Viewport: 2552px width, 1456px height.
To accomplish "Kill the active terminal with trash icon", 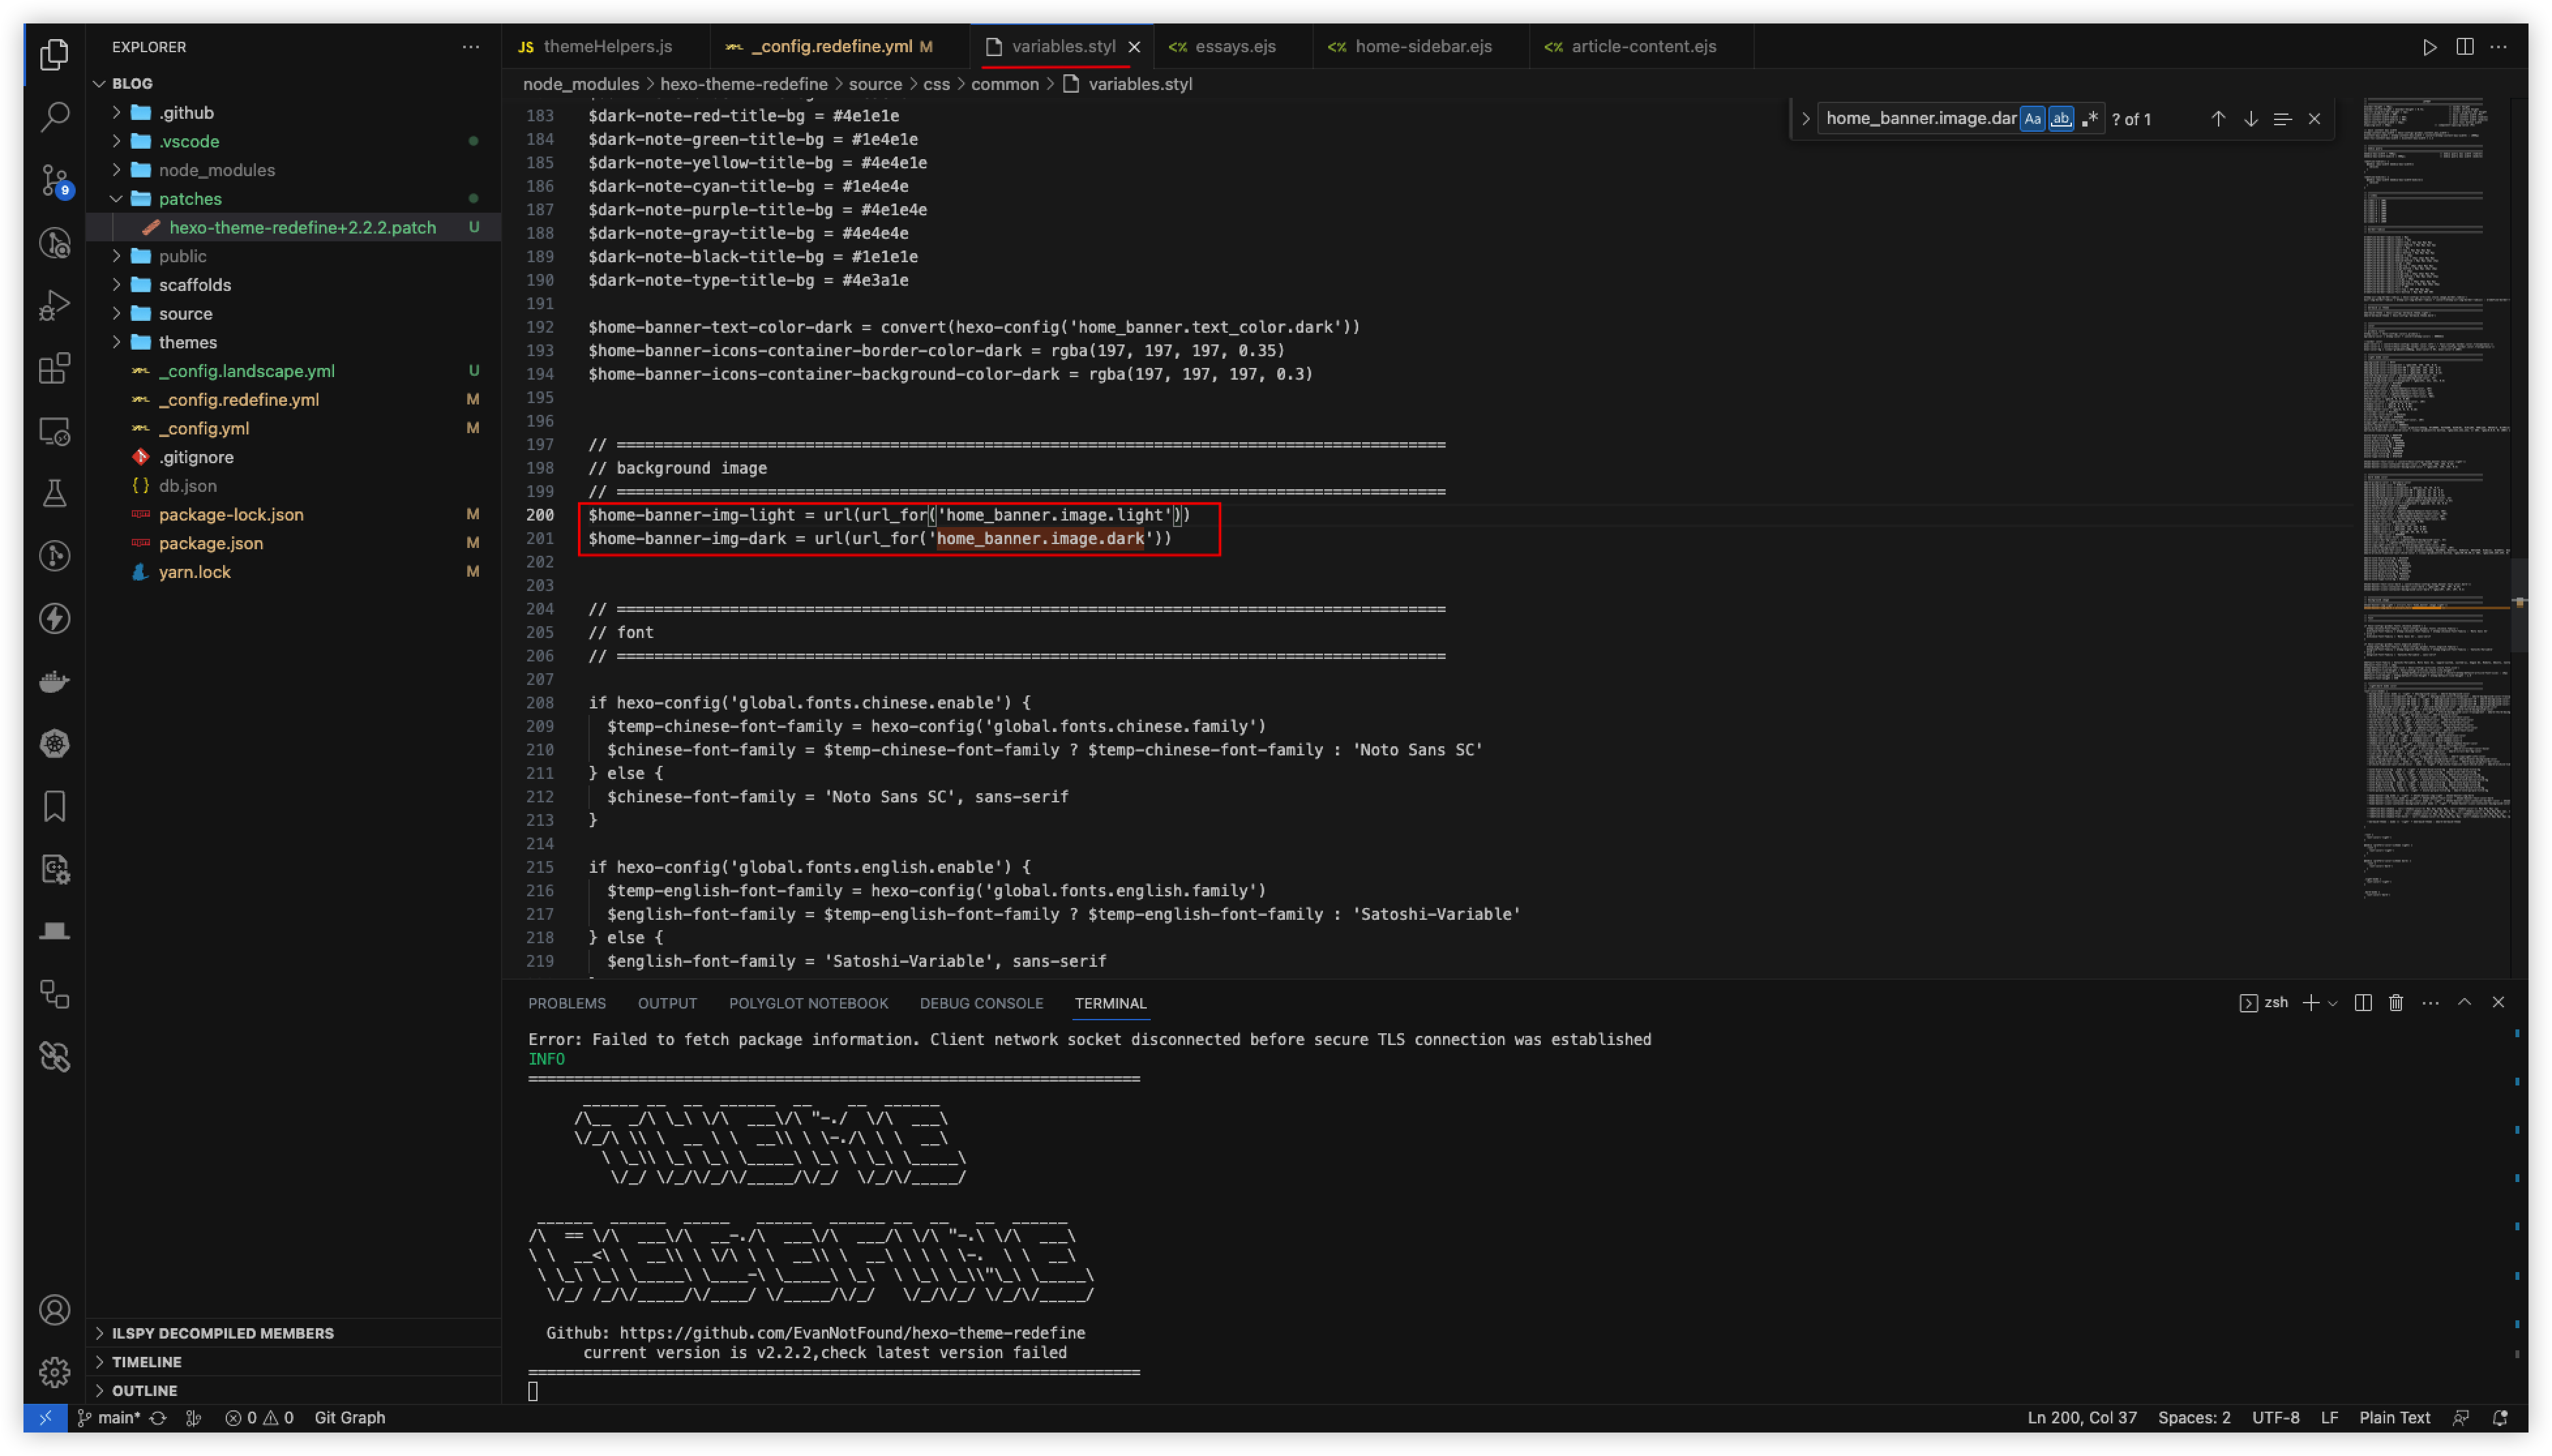I will (2395, 1002).
